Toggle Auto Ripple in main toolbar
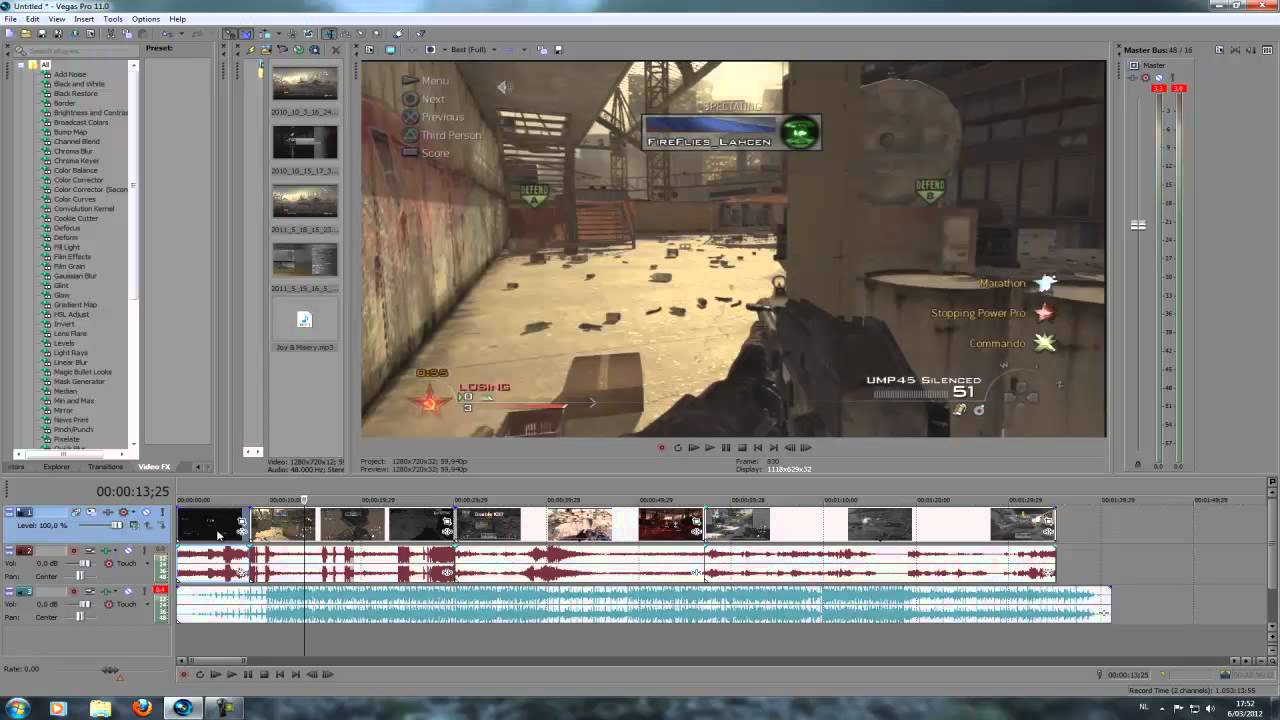This screenshot has height=720, width=1280. [x=264, y=34]
